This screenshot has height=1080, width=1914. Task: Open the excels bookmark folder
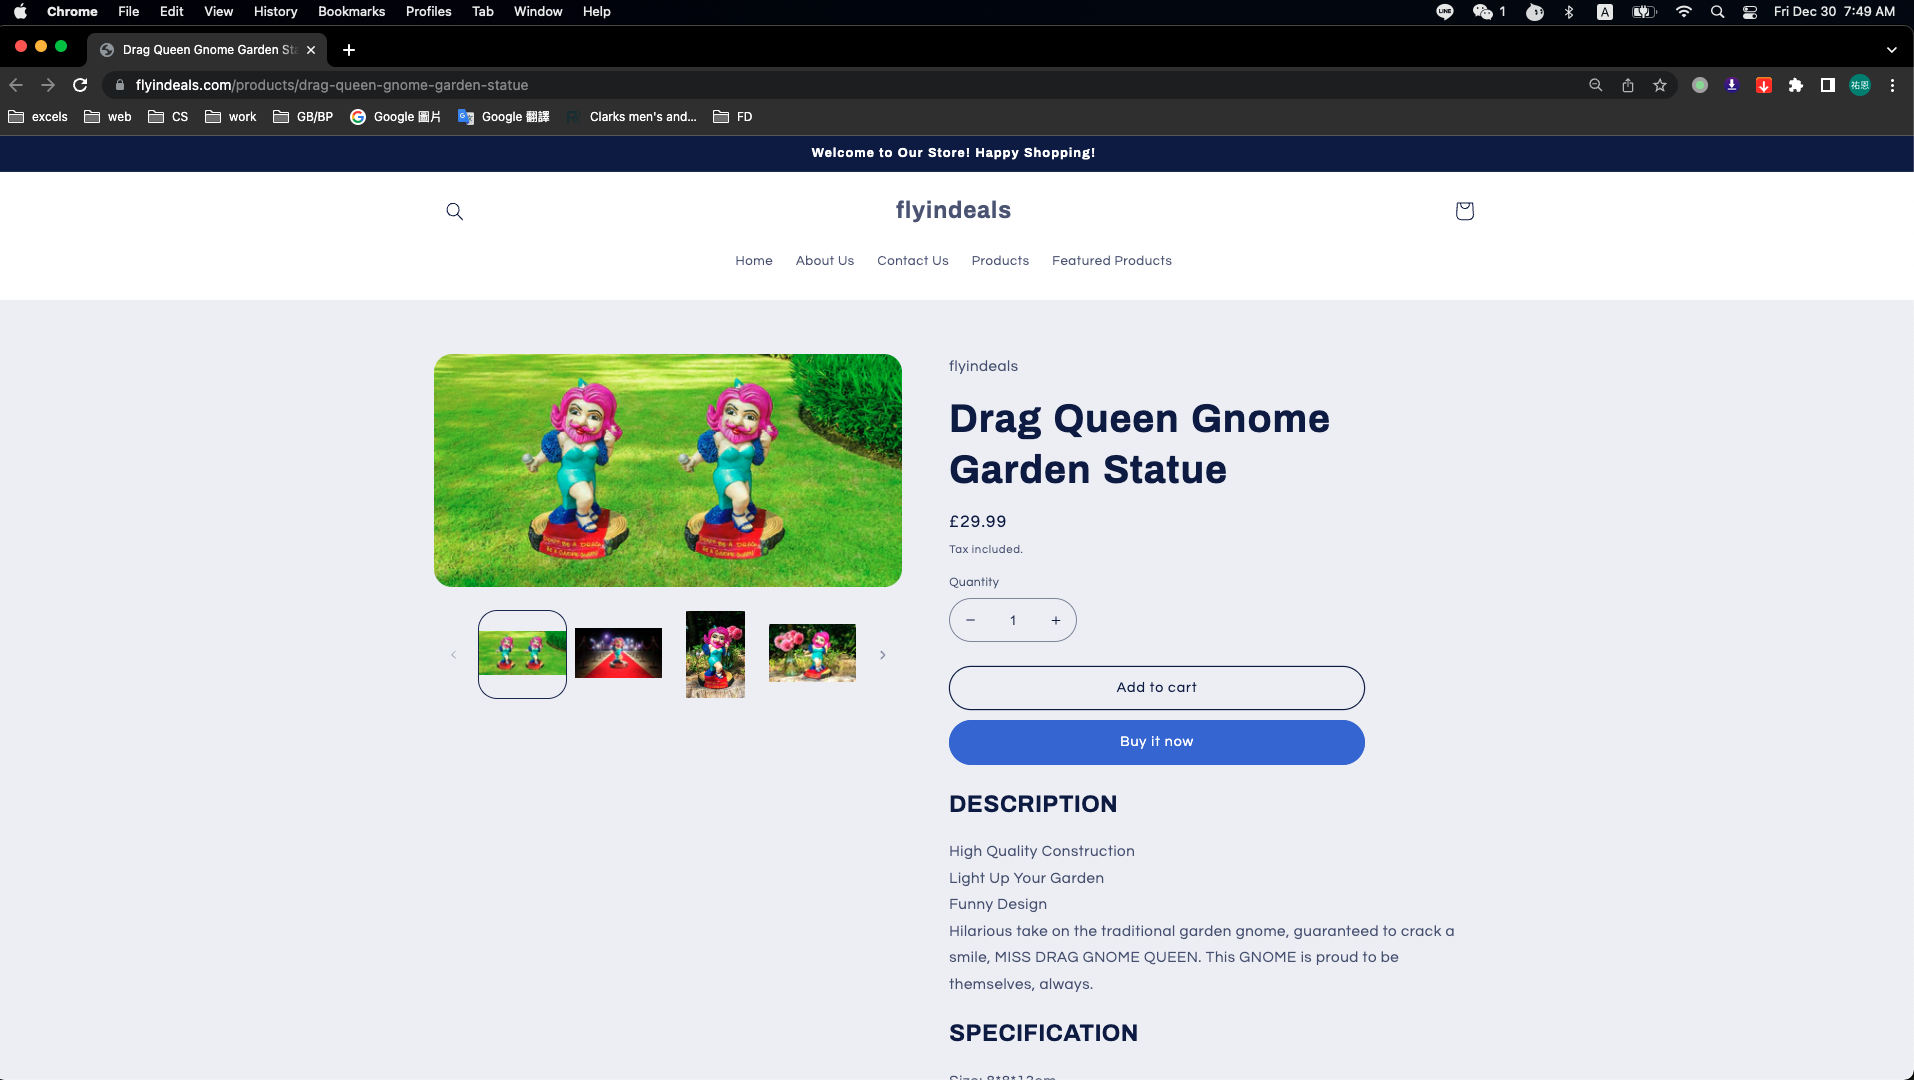click(x=38, y=117)
